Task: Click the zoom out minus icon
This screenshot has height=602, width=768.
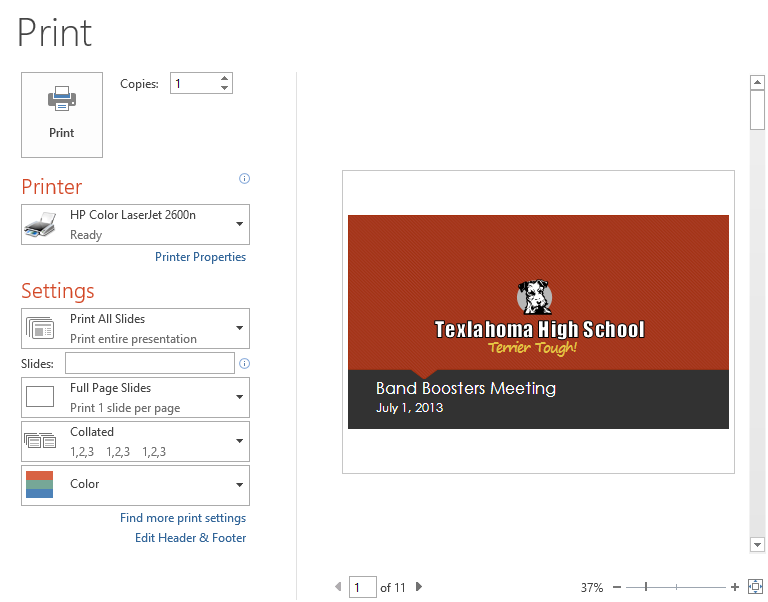Action: tap(617, 587)
